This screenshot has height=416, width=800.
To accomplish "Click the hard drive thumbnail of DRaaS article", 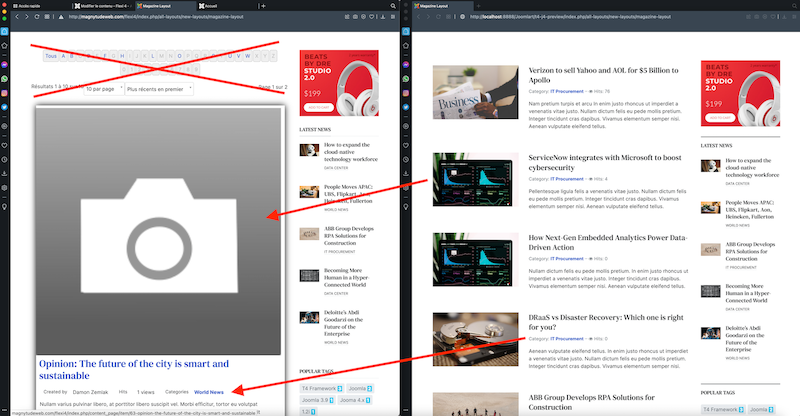I will coord(476,339).
